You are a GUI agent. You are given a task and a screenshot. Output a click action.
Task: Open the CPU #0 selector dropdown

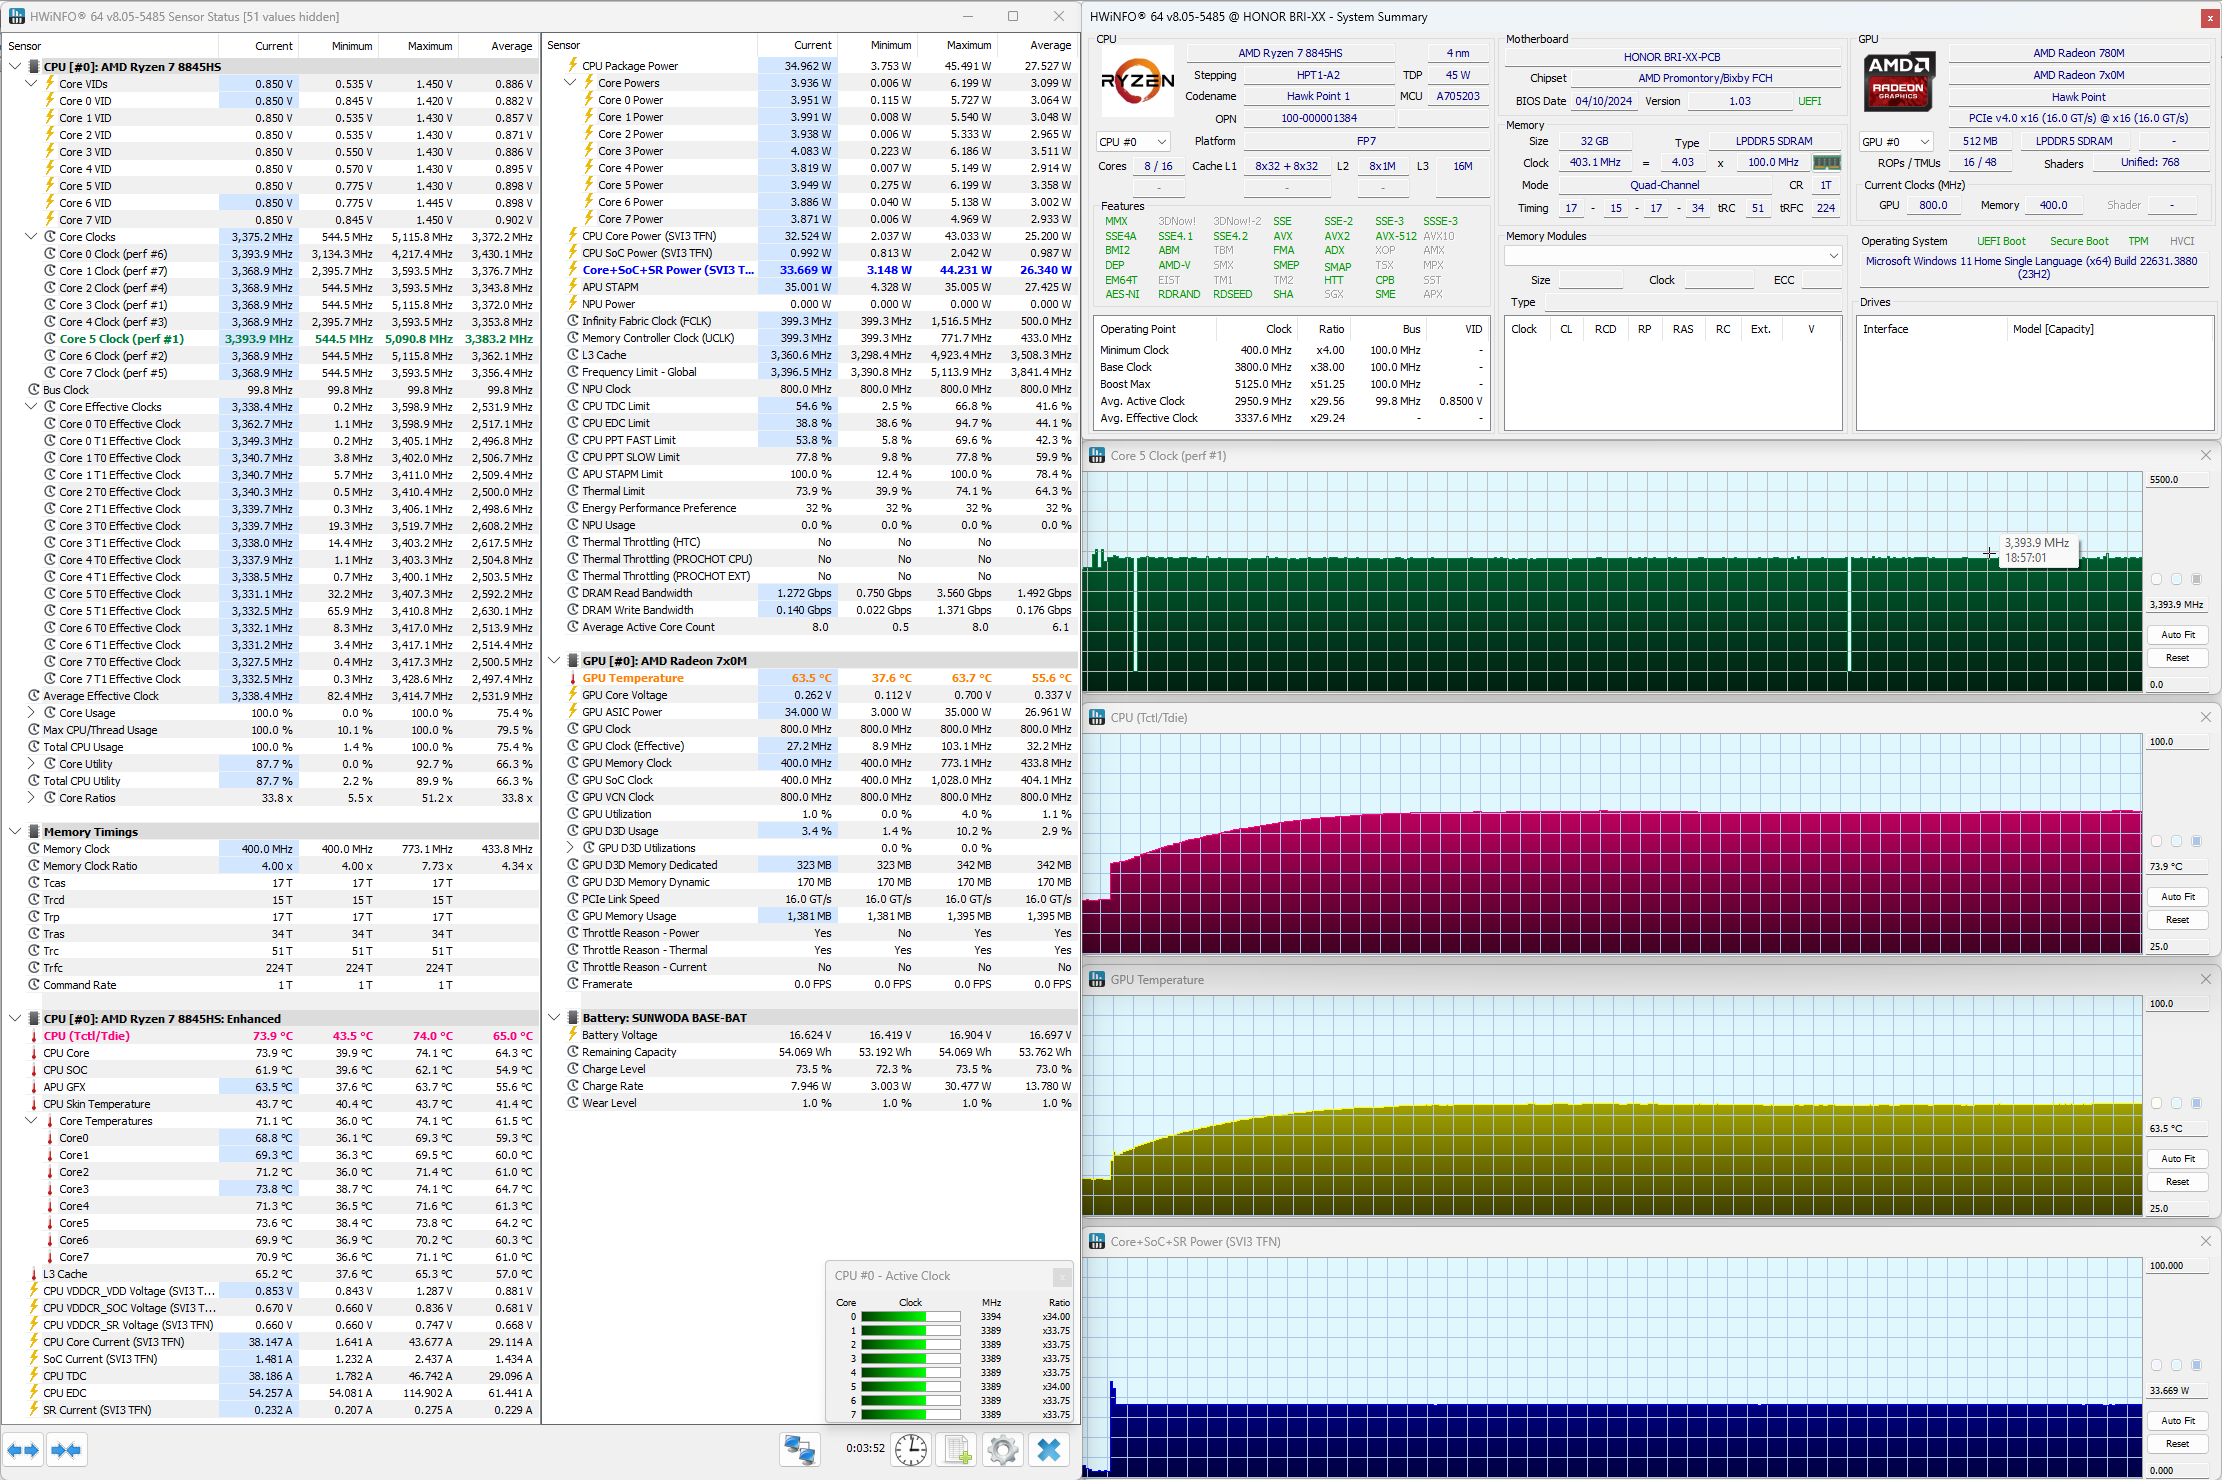click(x=1133, y=142)
